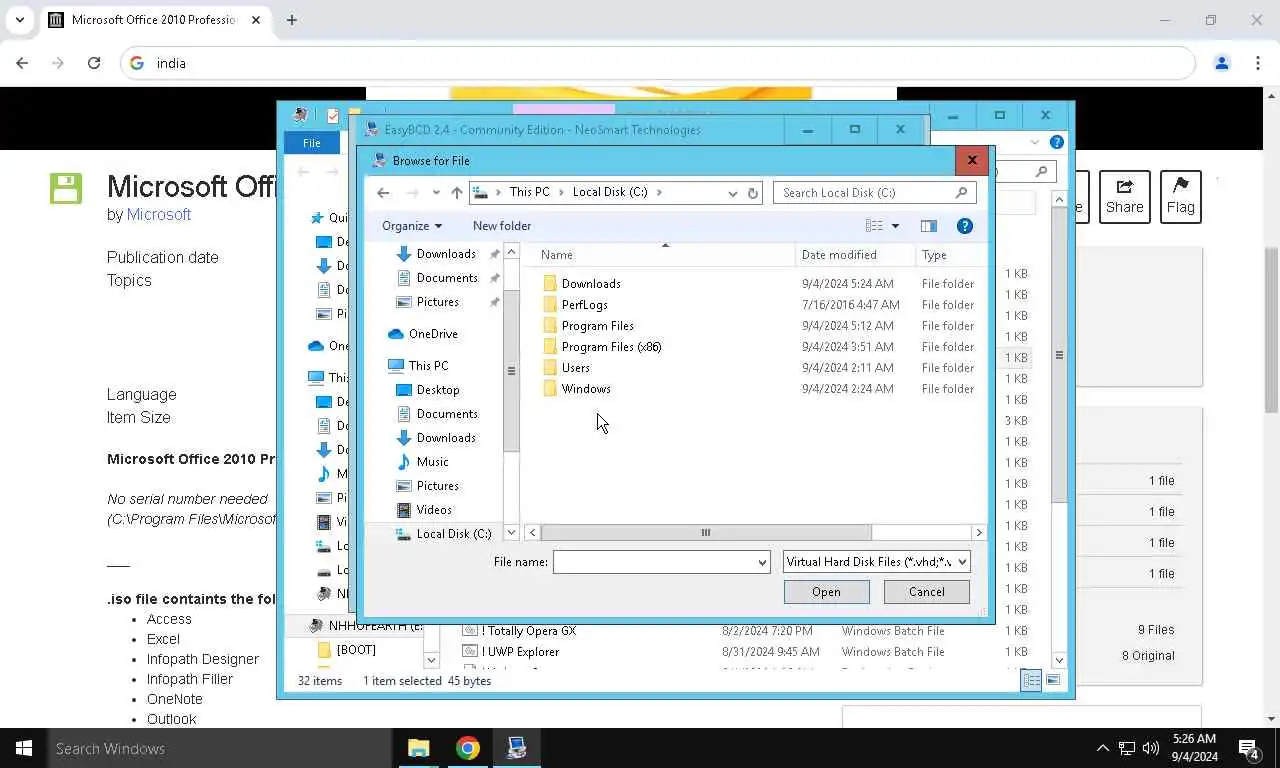Open a new Chrome tab
Viewport: 1280px width, 768px height.
click(292, 20)
